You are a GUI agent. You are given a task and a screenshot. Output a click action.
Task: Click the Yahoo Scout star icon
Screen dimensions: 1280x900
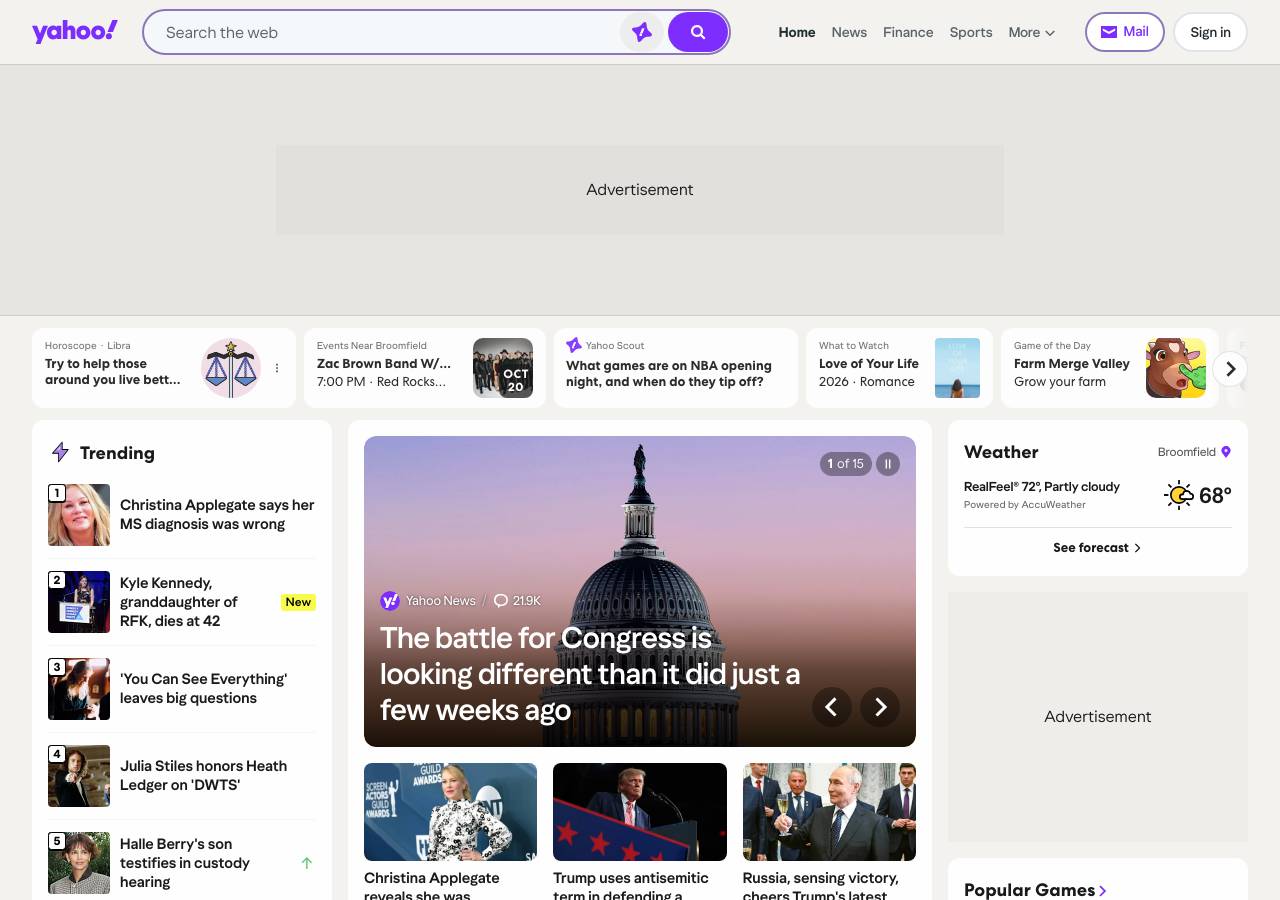point(574,345)
